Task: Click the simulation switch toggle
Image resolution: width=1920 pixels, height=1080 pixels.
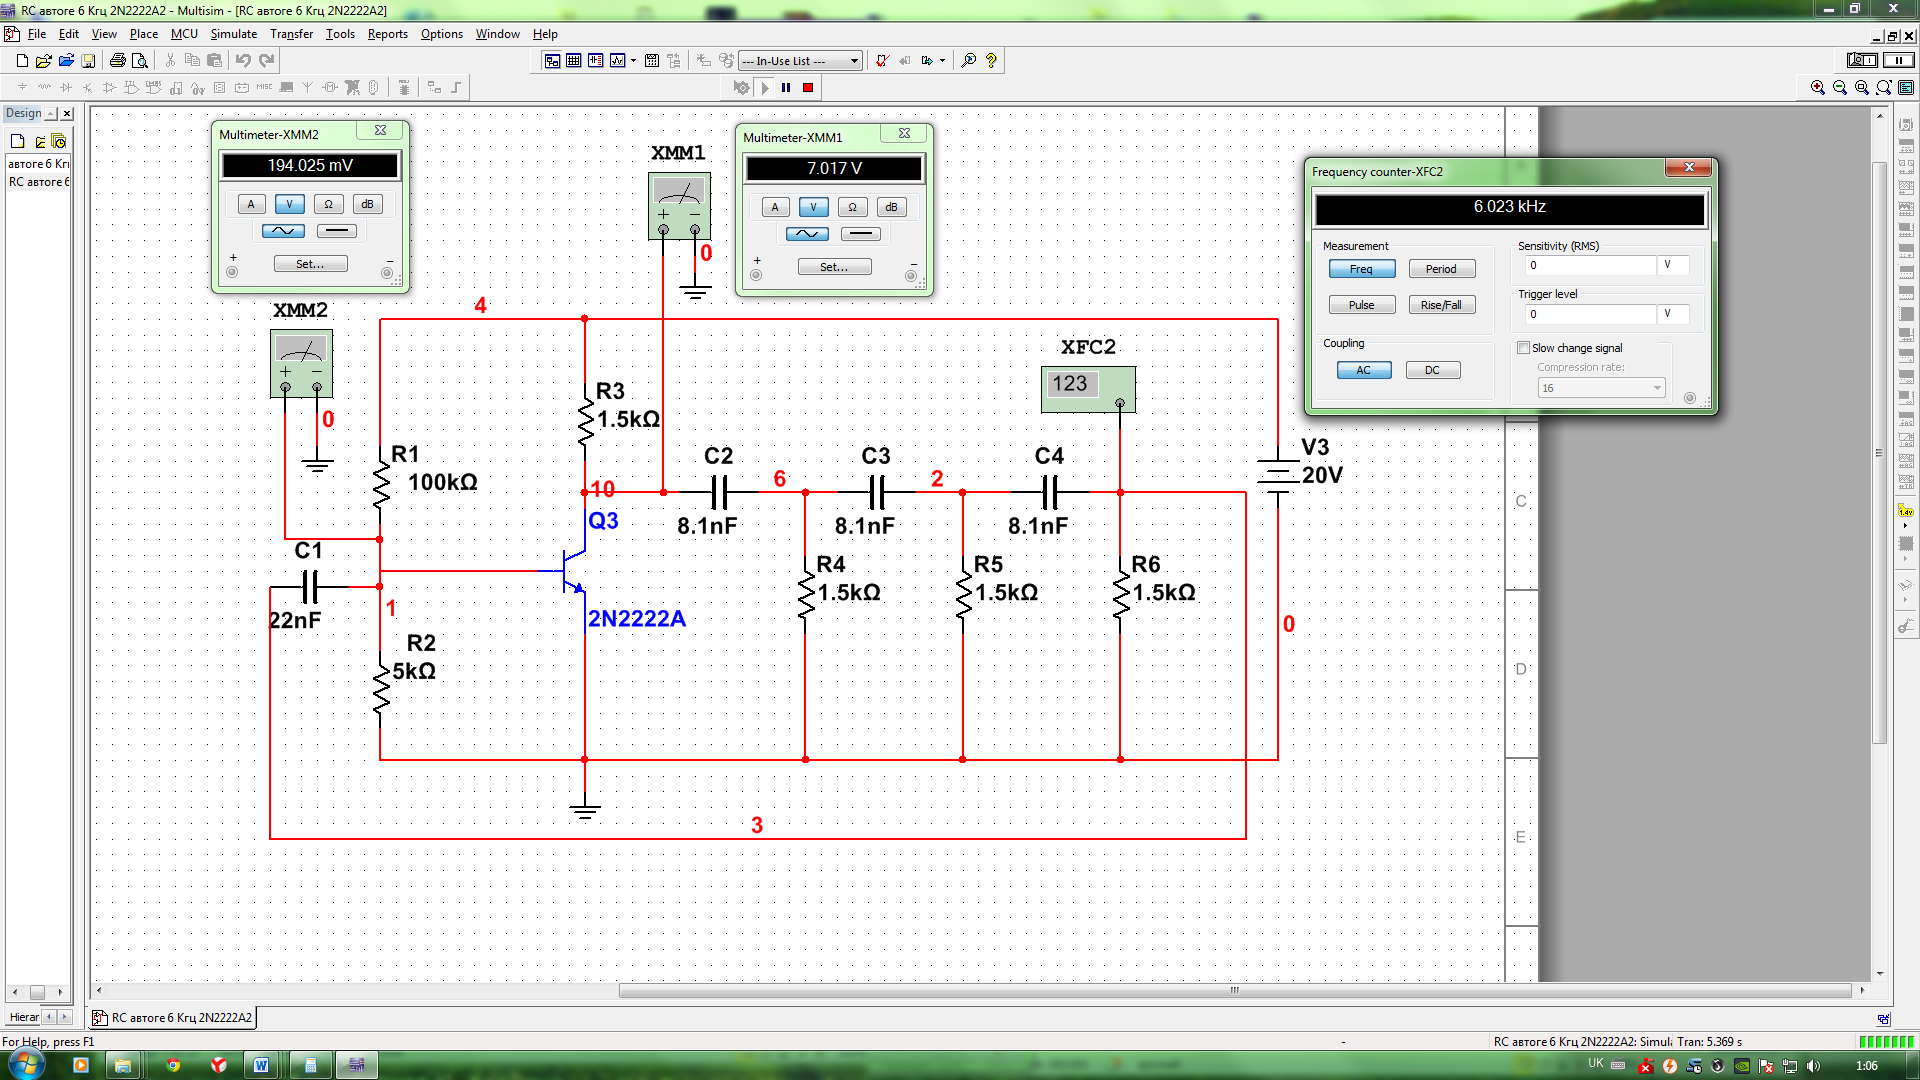Action: (x=1862, y=61)
